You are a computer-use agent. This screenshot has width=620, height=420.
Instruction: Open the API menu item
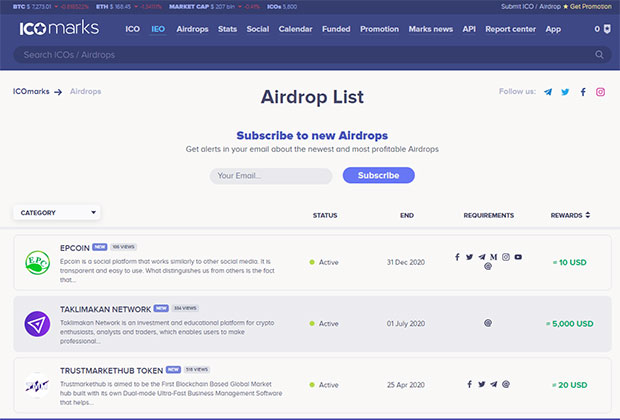[469, 29]
